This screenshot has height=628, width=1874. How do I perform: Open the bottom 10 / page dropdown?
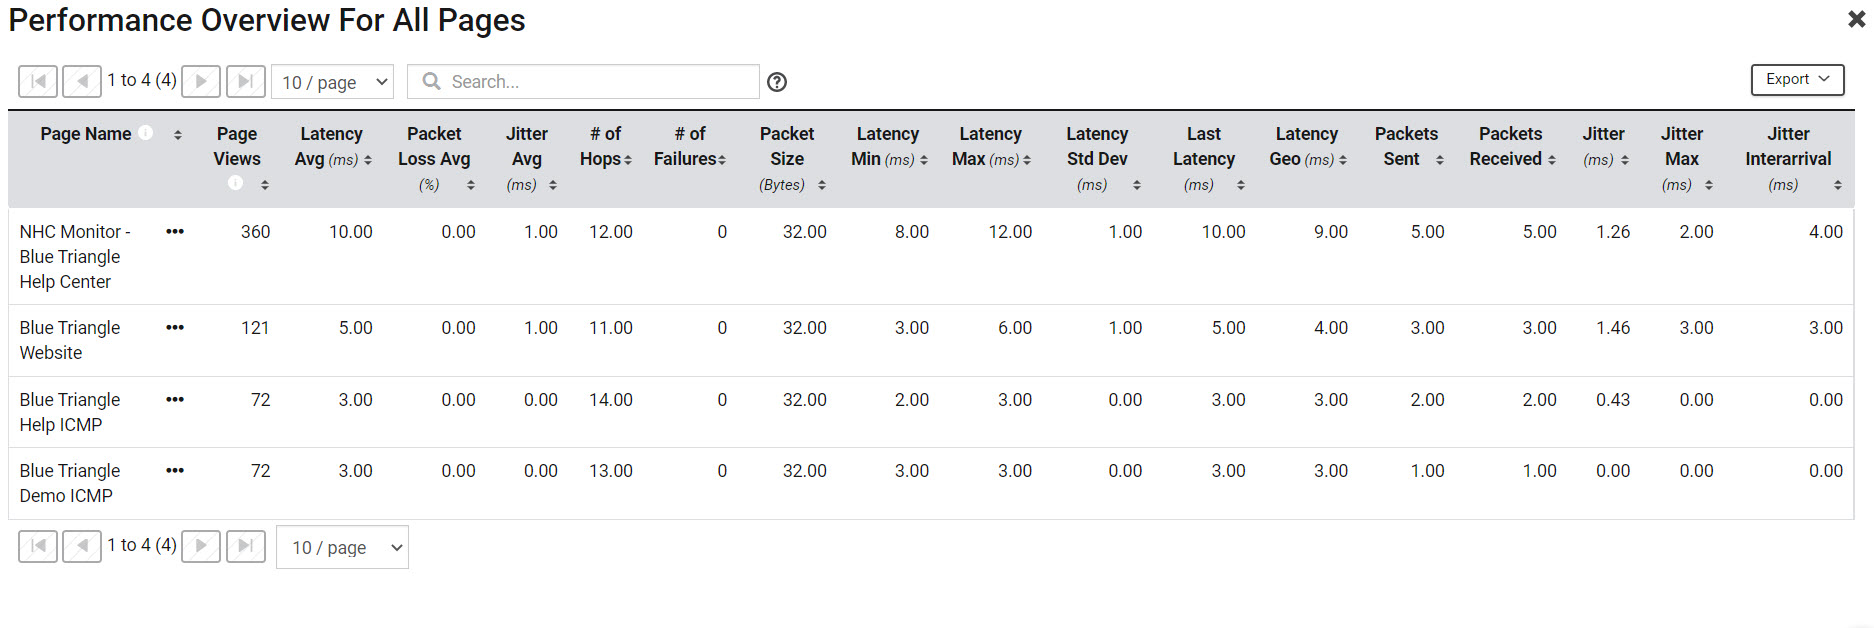pos(342,547)
